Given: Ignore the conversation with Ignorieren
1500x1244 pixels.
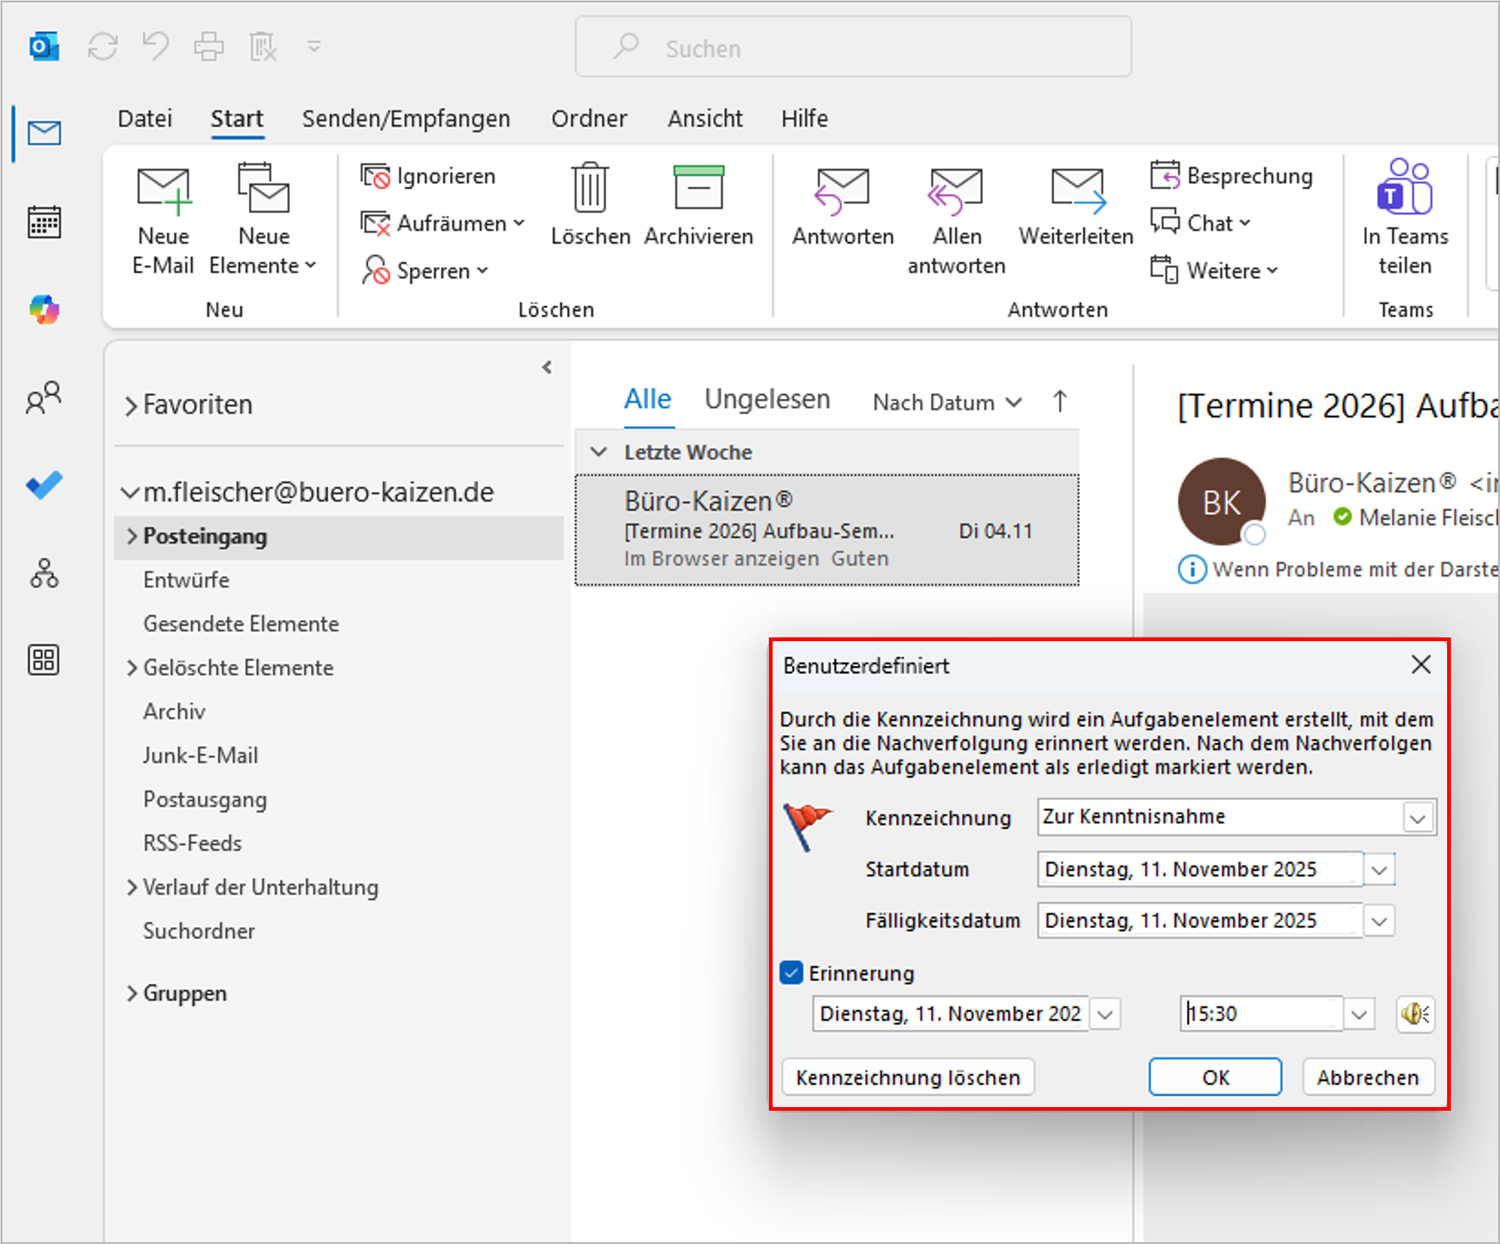Looking at the screenshot, I should (x=428, y=176).
